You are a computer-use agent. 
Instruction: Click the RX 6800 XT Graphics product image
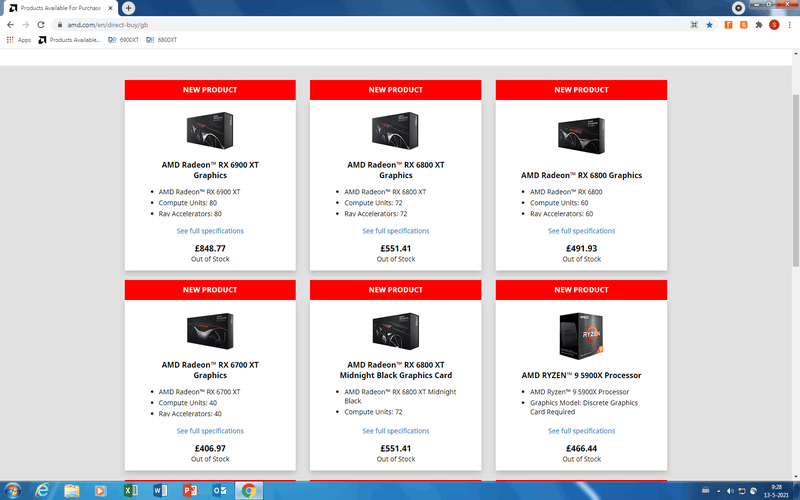coord(395,131)
